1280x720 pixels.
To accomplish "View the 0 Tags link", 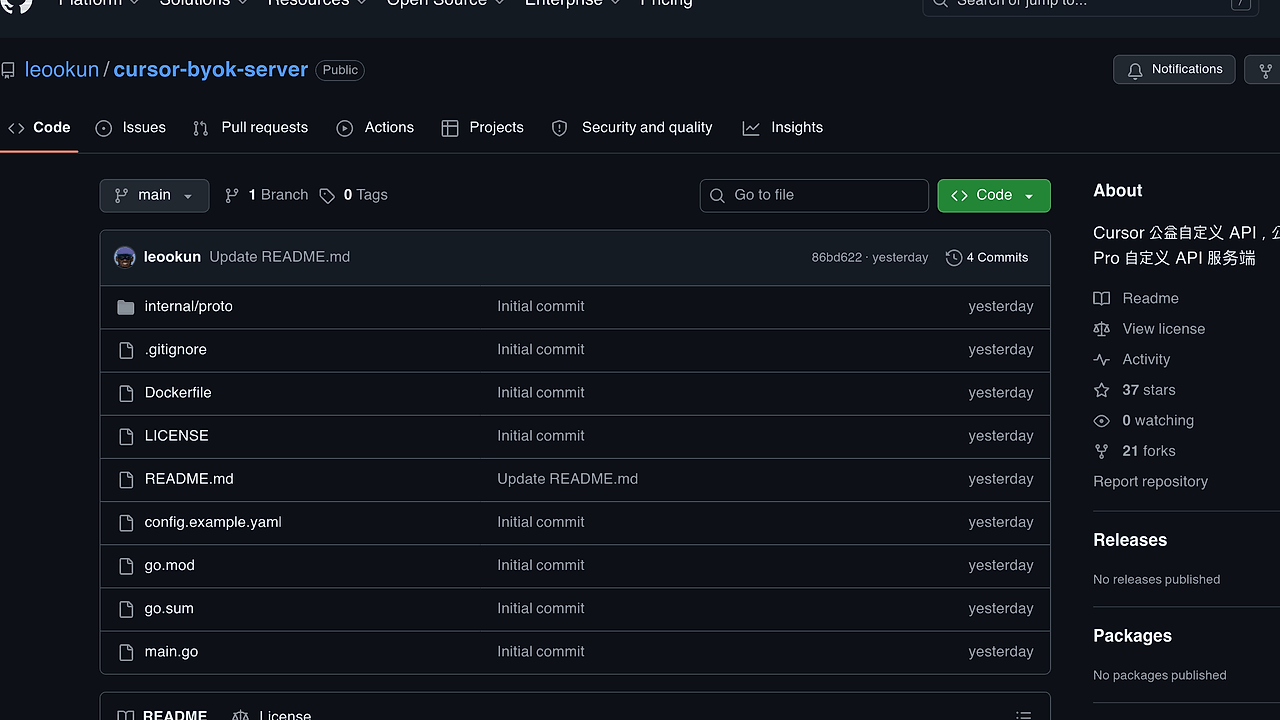I will [x=354, y=195].
